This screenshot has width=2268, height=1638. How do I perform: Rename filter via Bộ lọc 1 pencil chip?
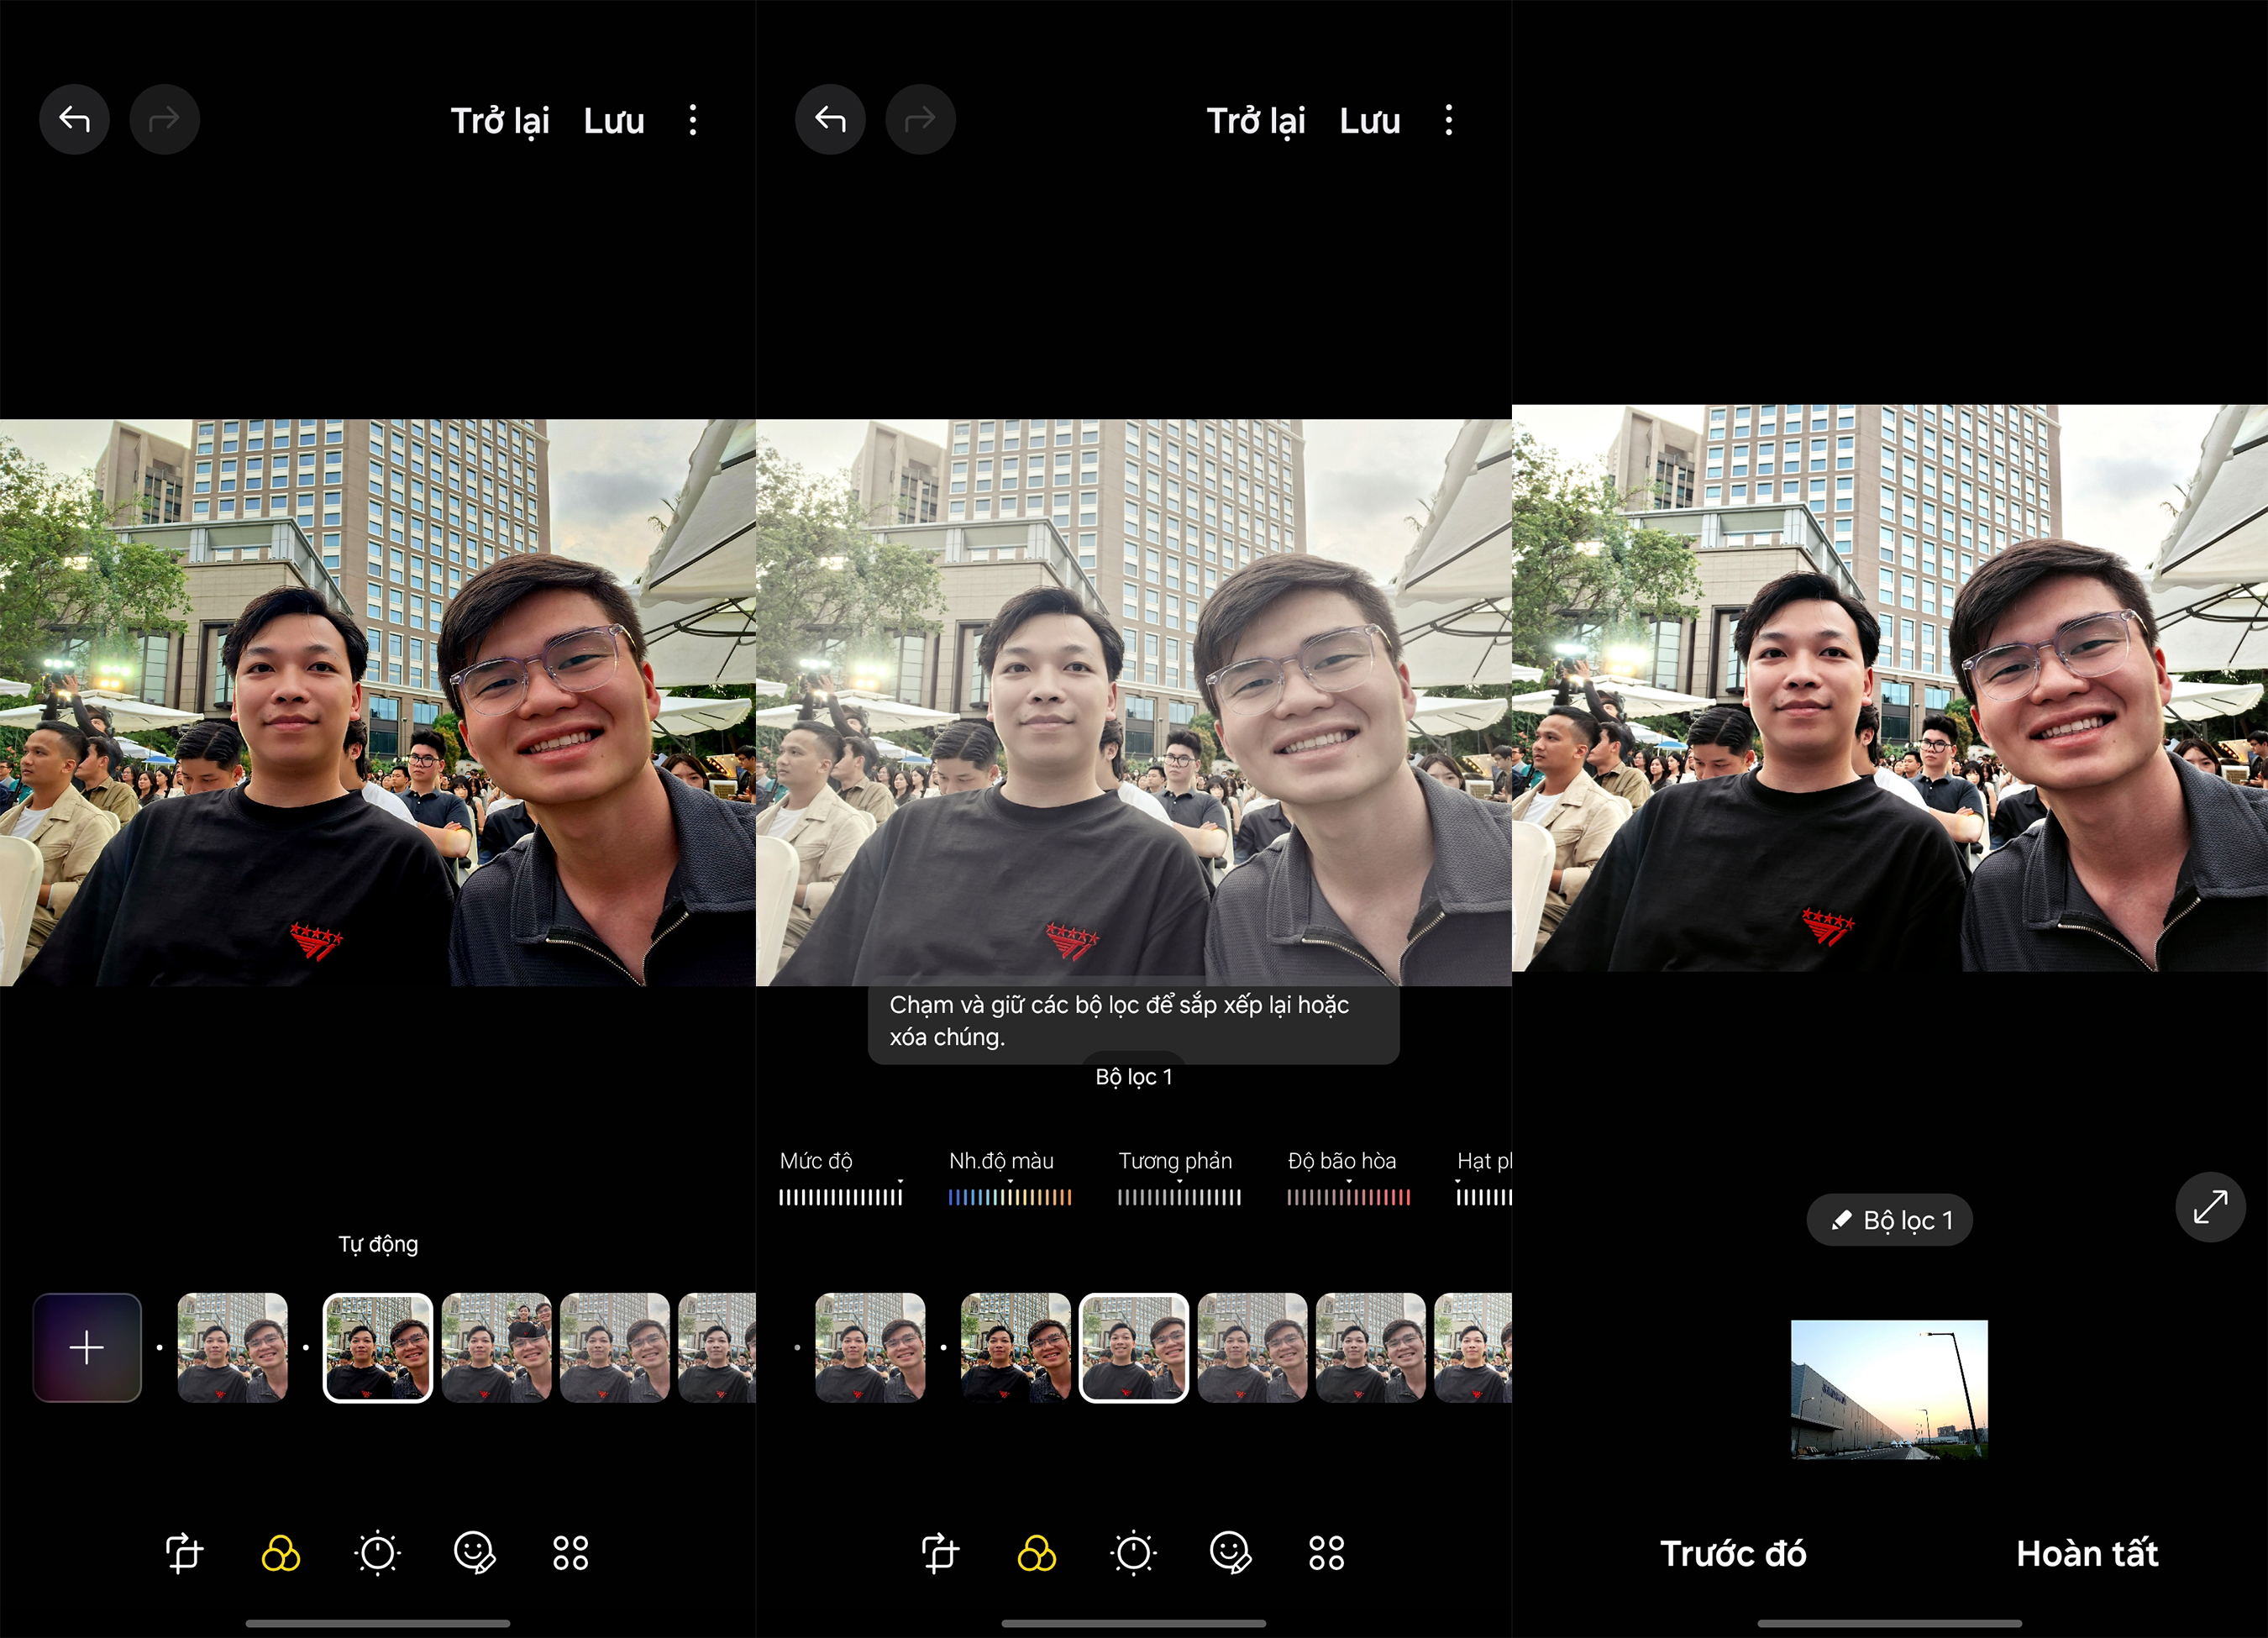pos(1889,1220)
